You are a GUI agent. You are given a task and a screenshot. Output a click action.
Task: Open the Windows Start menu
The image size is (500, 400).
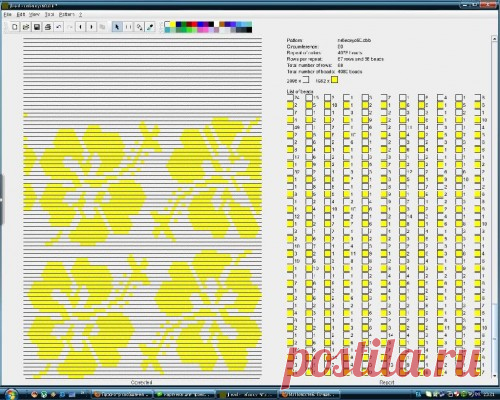click(10, 394)
